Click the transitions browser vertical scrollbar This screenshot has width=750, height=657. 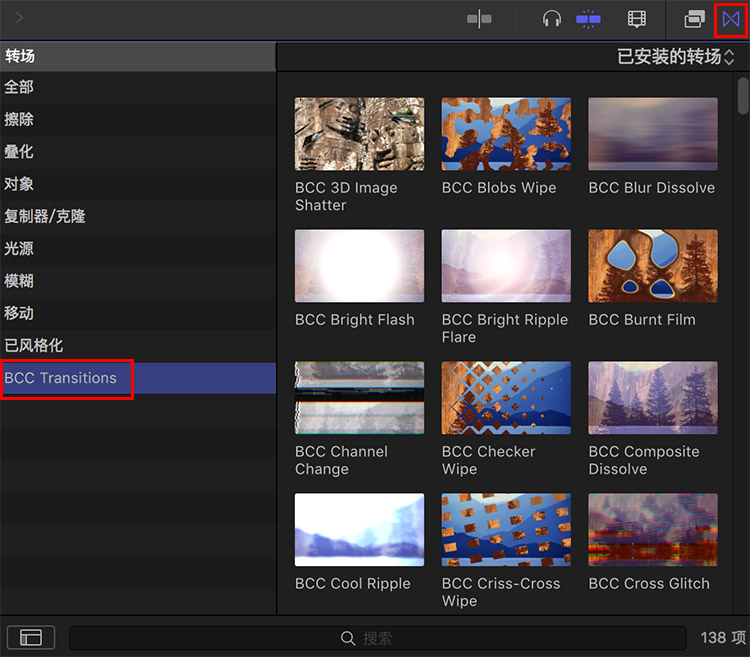(742, 96)
